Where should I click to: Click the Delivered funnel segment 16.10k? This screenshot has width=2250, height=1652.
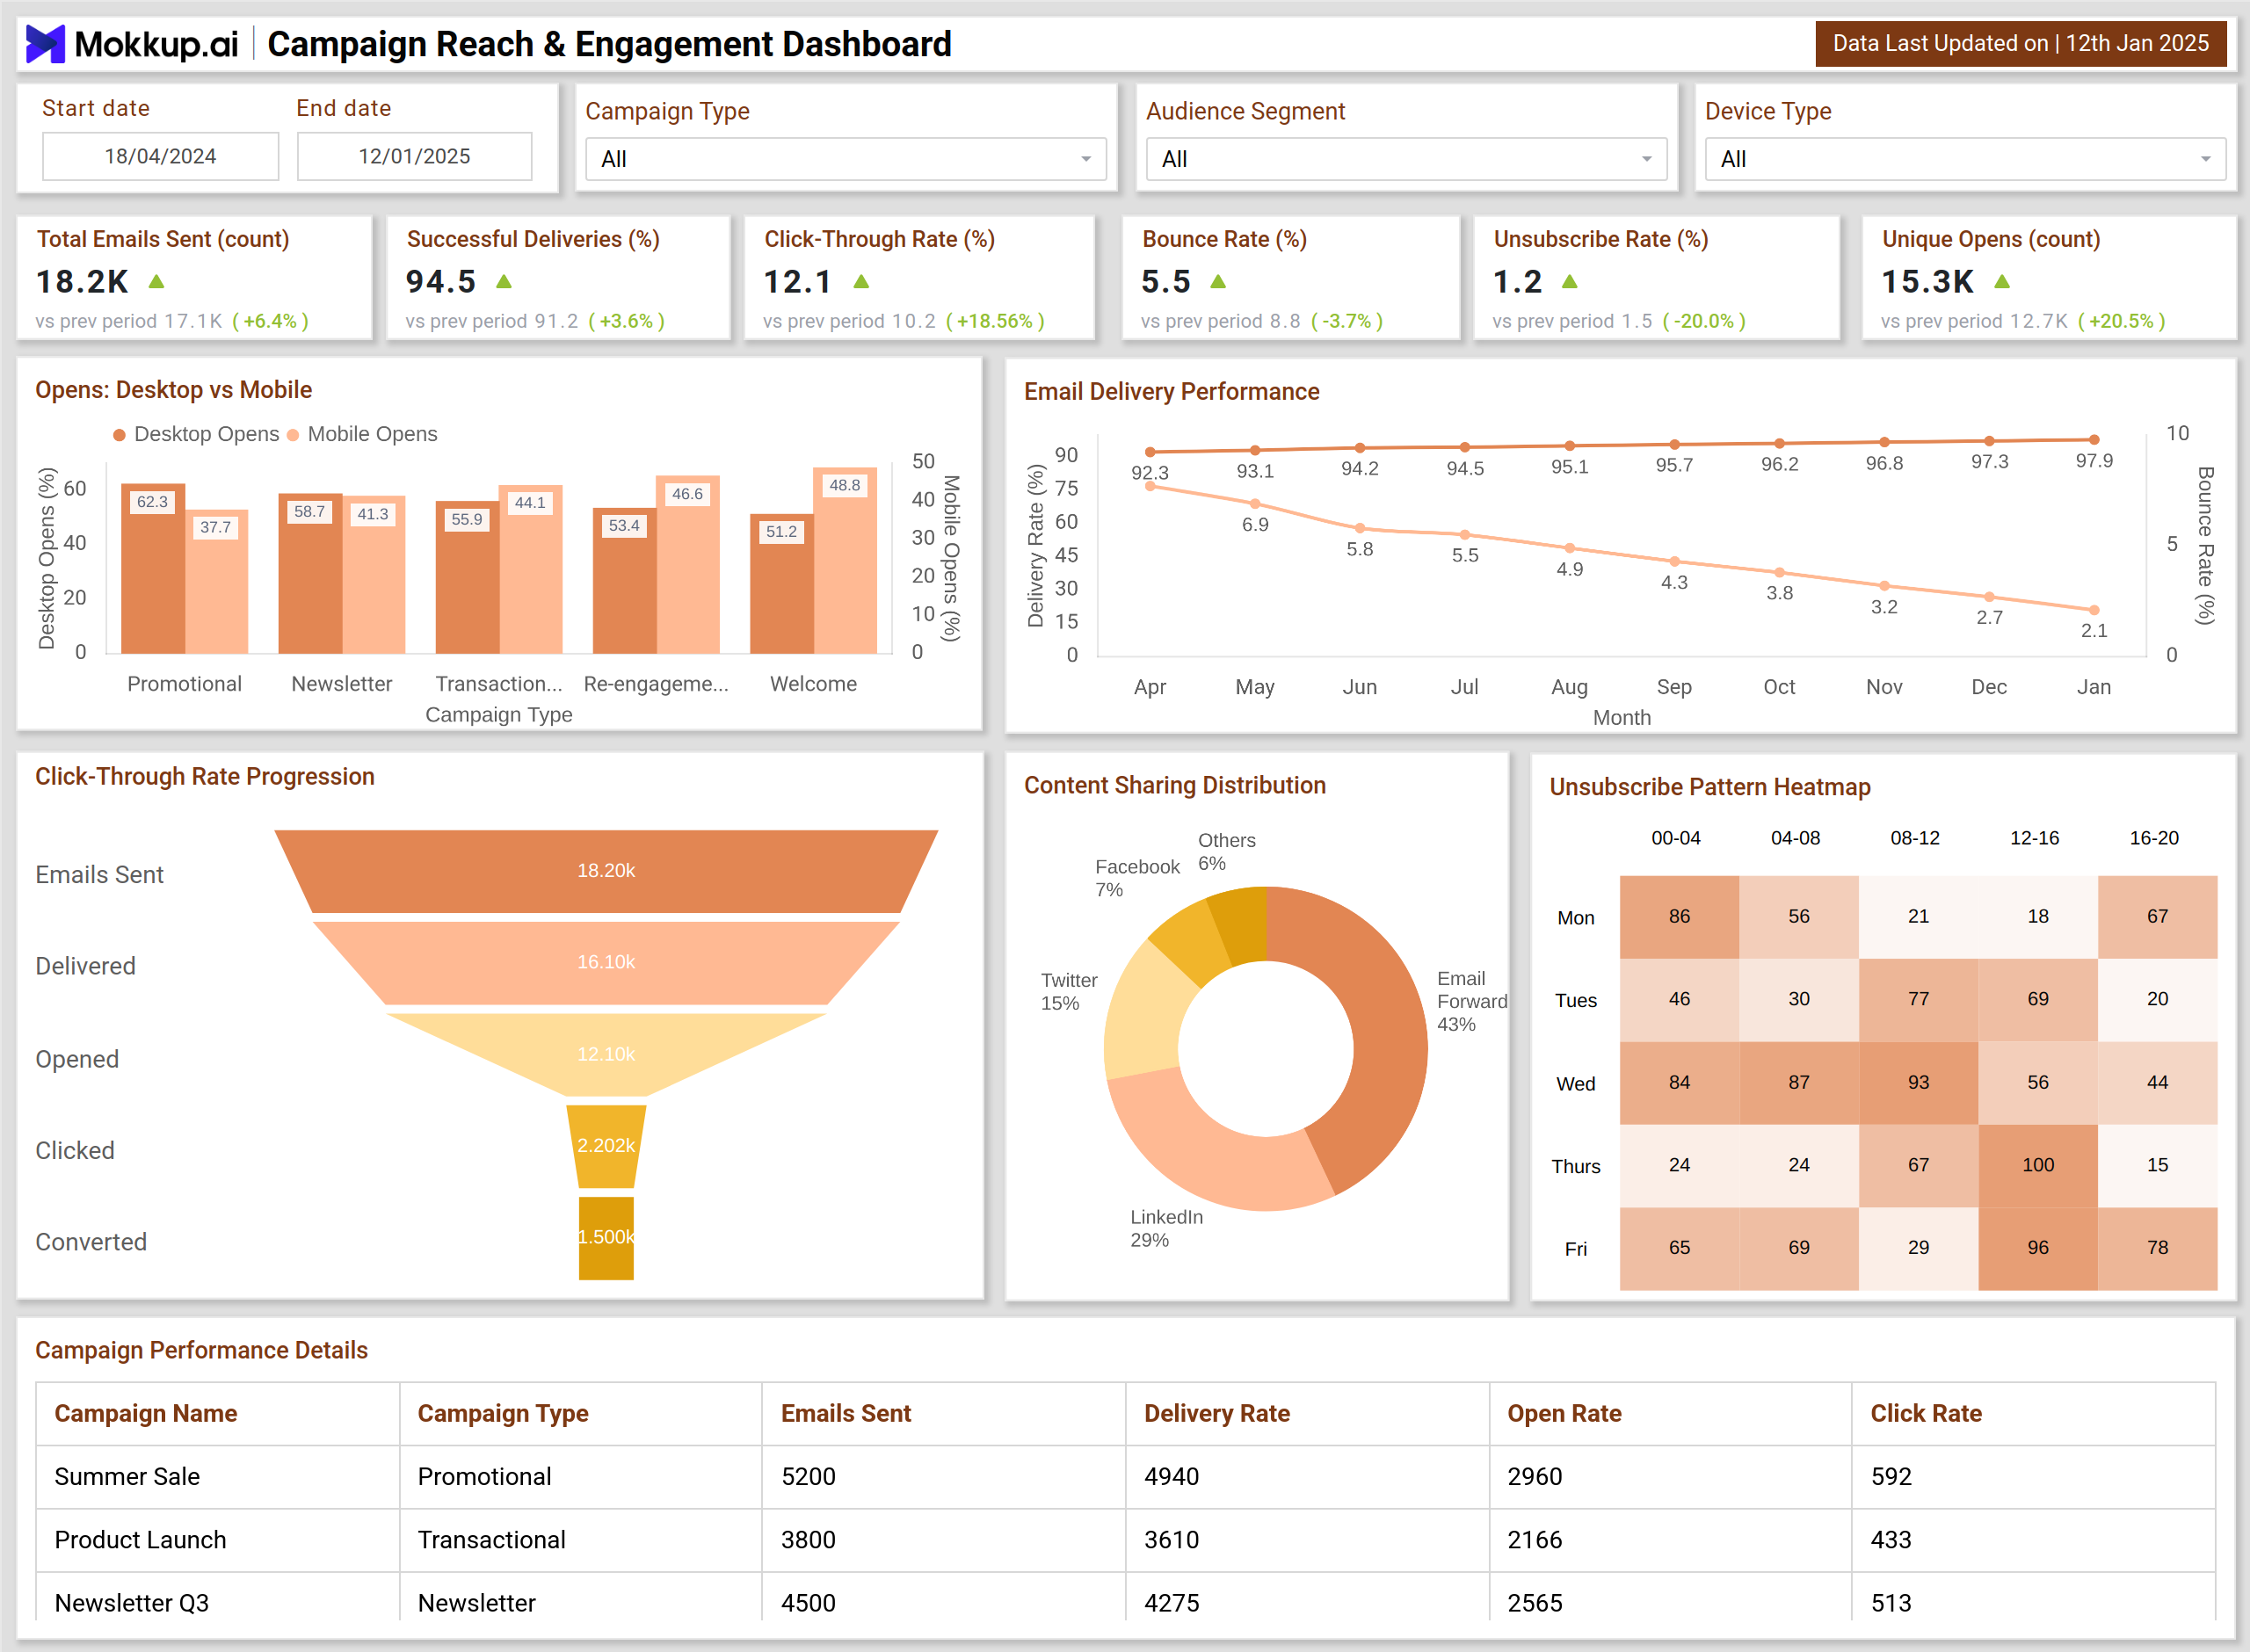click(606, 962)
